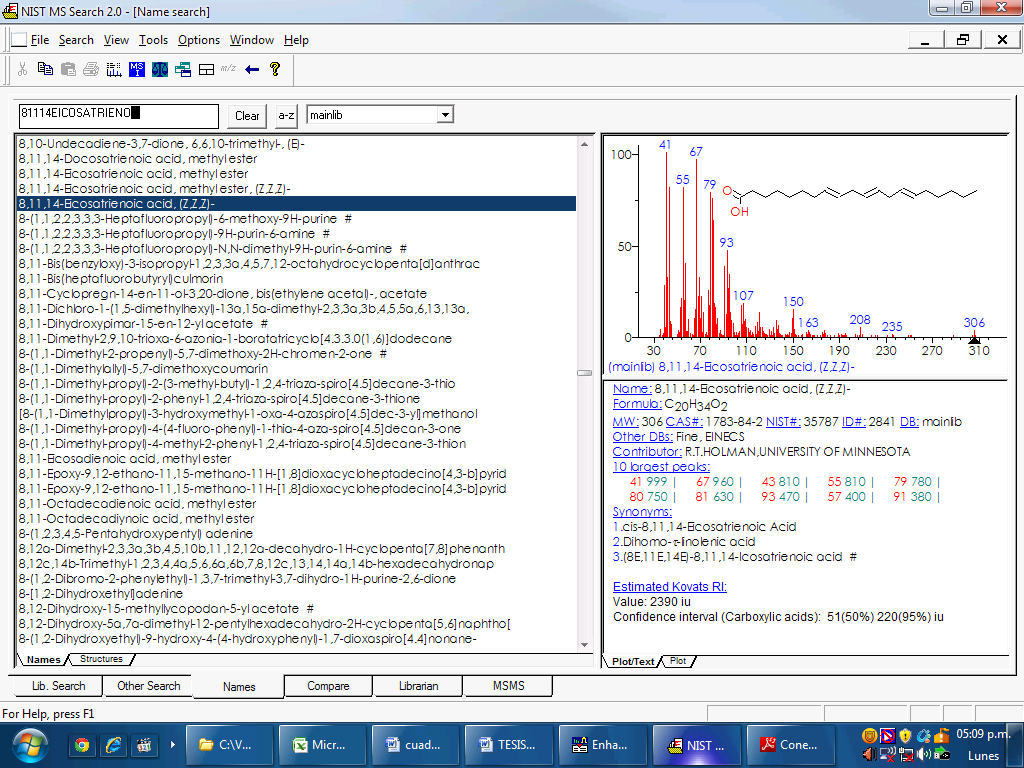Screen dimensions: 1024x768
Task: Click the blue MS I toolbar icon
Action: (136, 69)
